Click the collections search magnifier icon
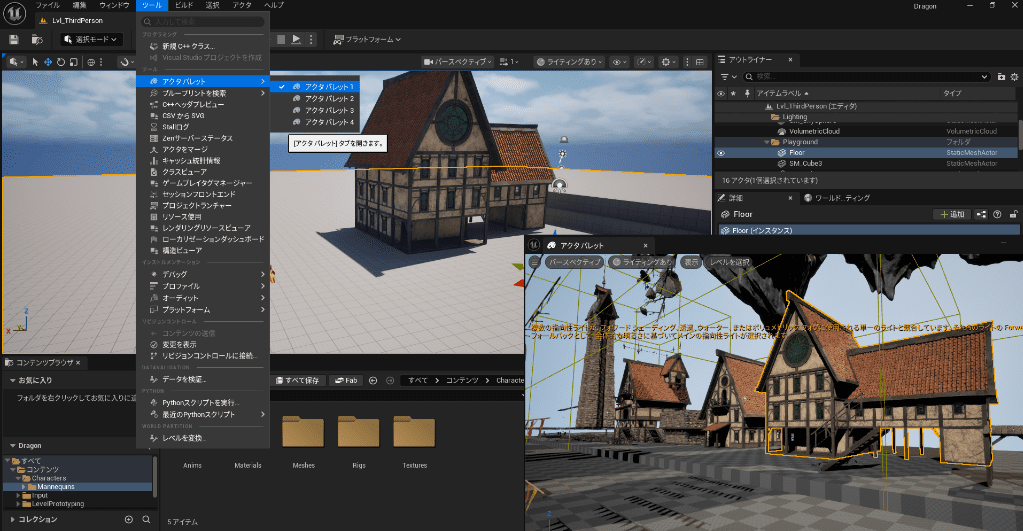This screenshot has width=1023, height=531. (x=146, y=519)
